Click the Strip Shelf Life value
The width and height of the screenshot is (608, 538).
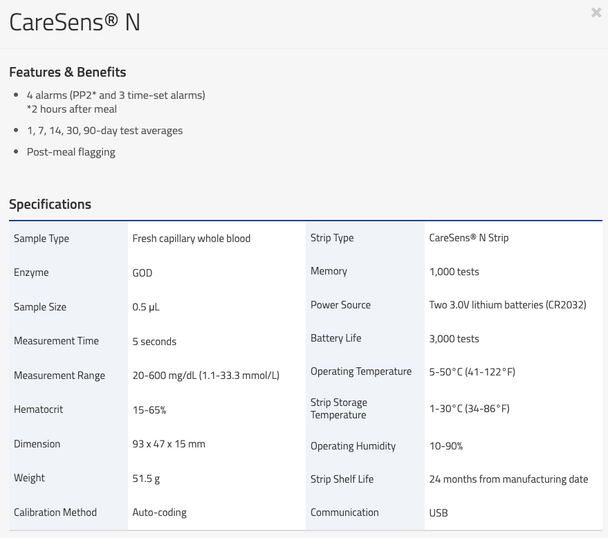coord(508,479)
